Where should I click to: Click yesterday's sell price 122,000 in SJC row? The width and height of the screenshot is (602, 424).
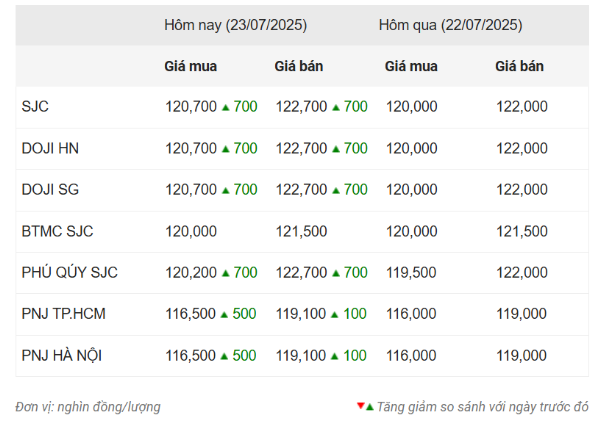click(522, 107)
